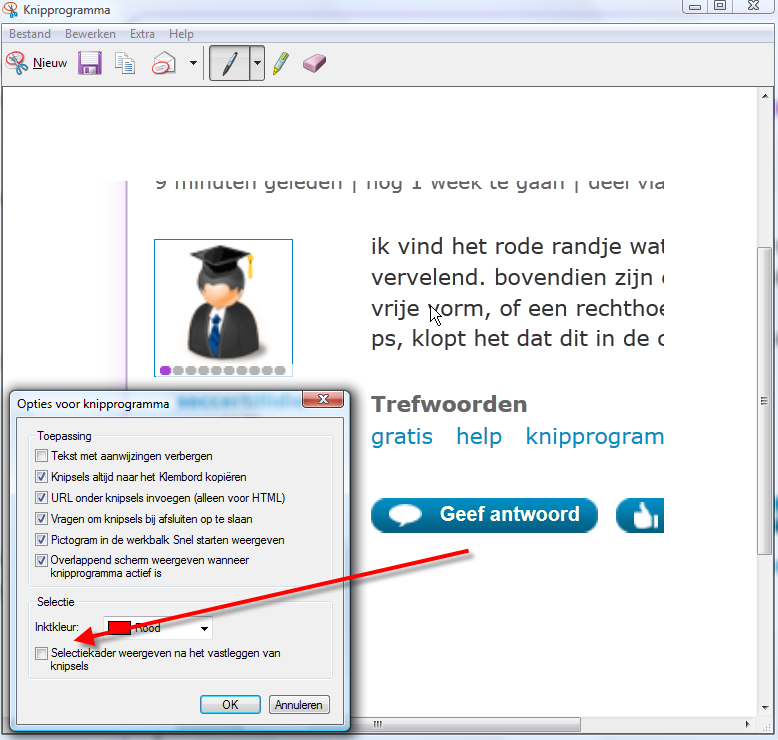
Task: Send the snip via the envelope icon
Action: [163, 63]
